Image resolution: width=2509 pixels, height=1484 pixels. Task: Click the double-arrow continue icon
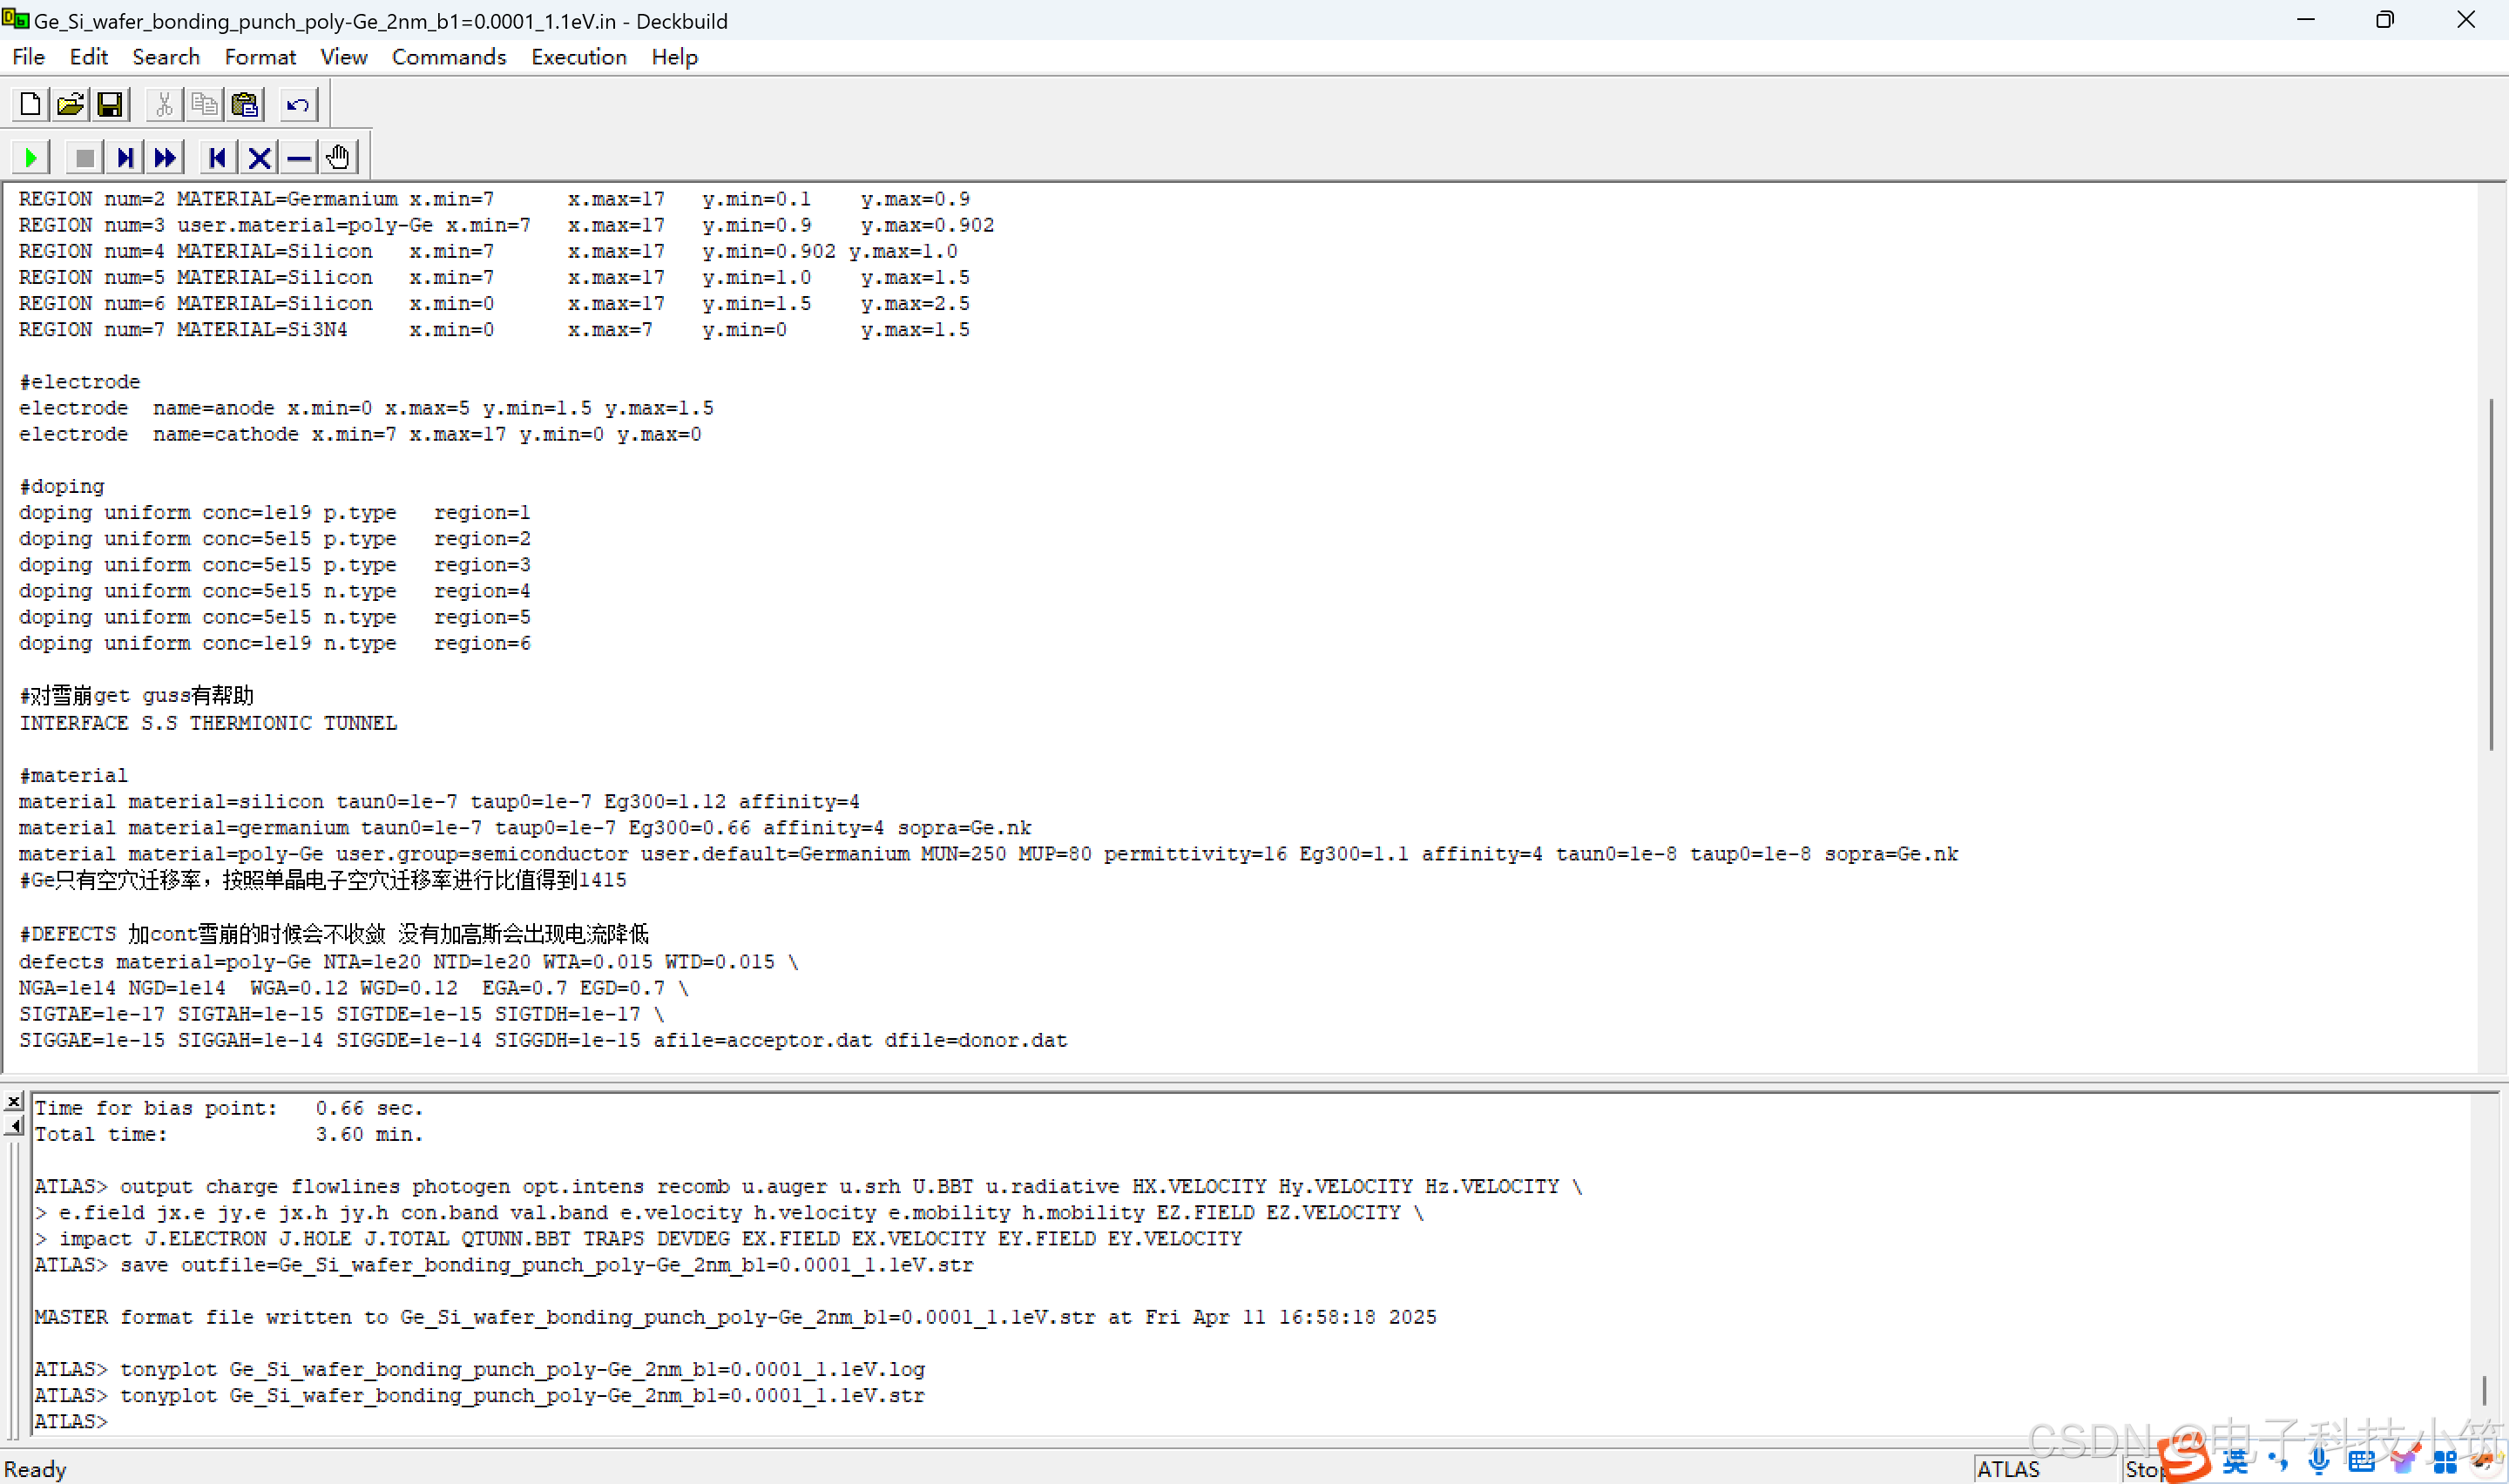(165, 157)
